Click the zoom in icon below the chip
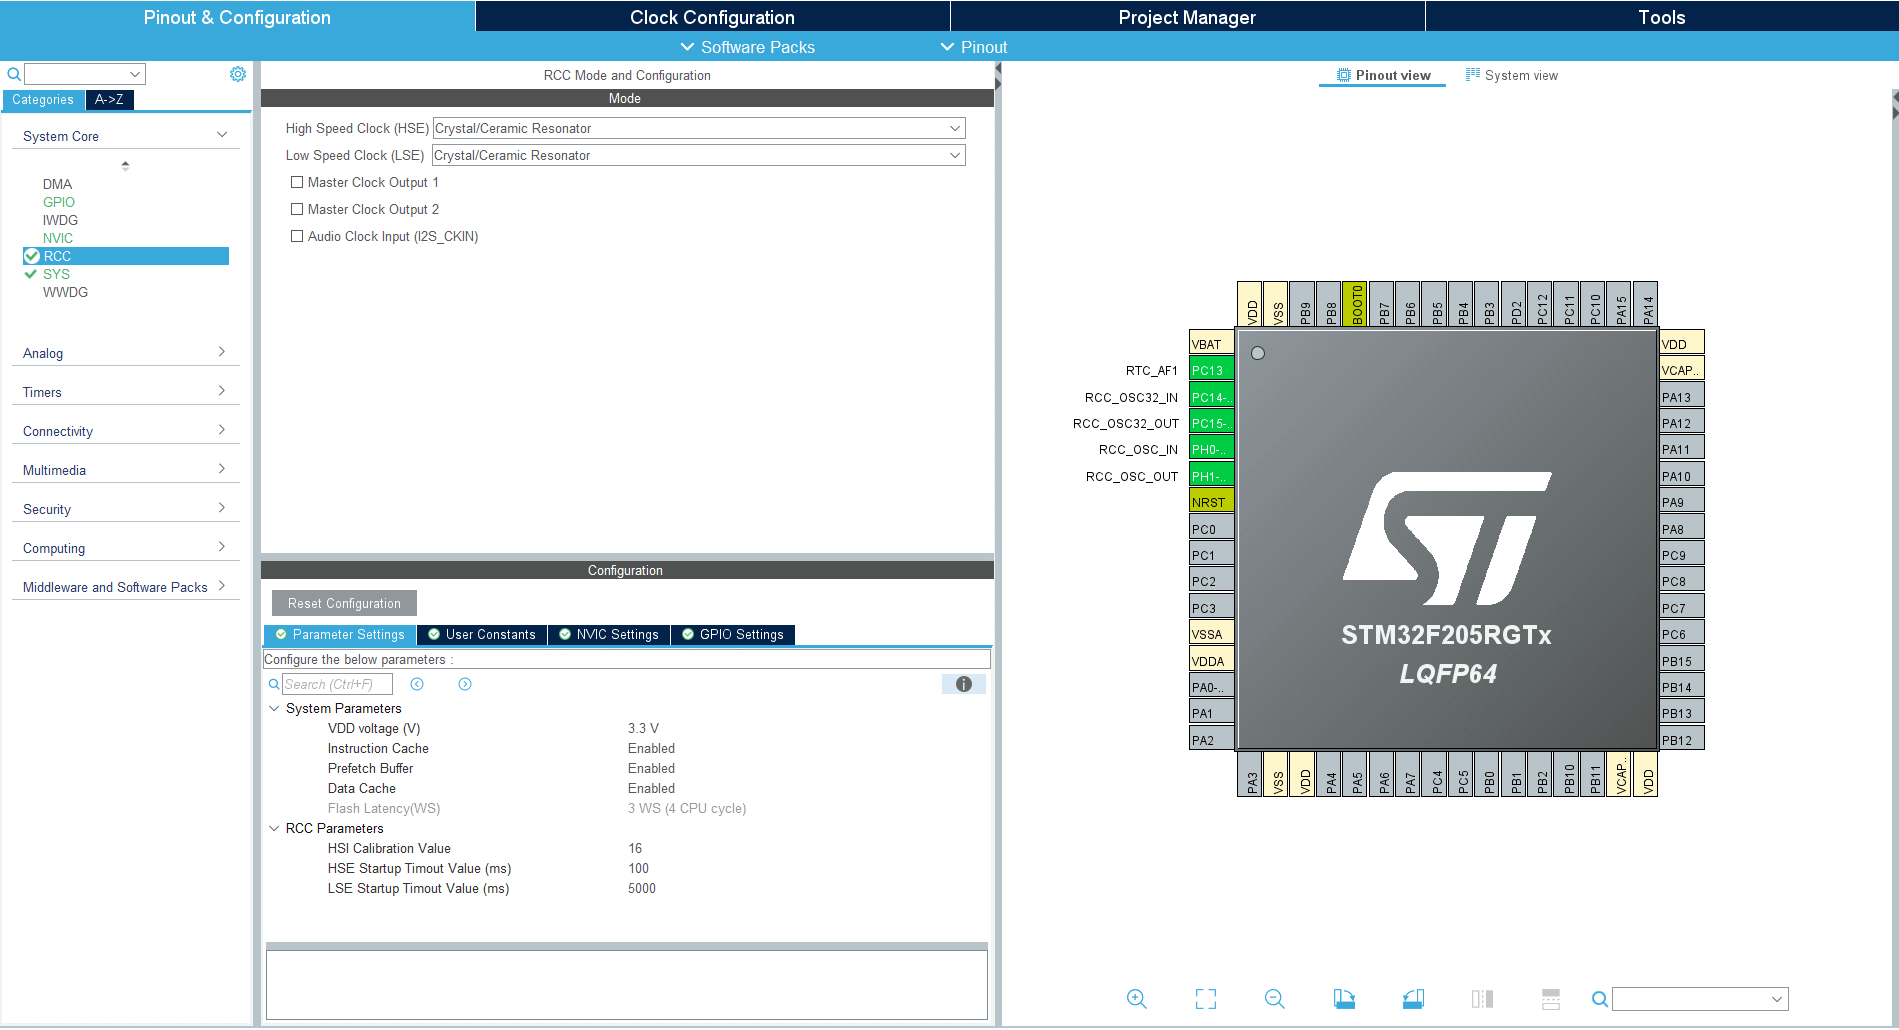The height and width of the screenshot is (1030, 1899). [1137, 999]
